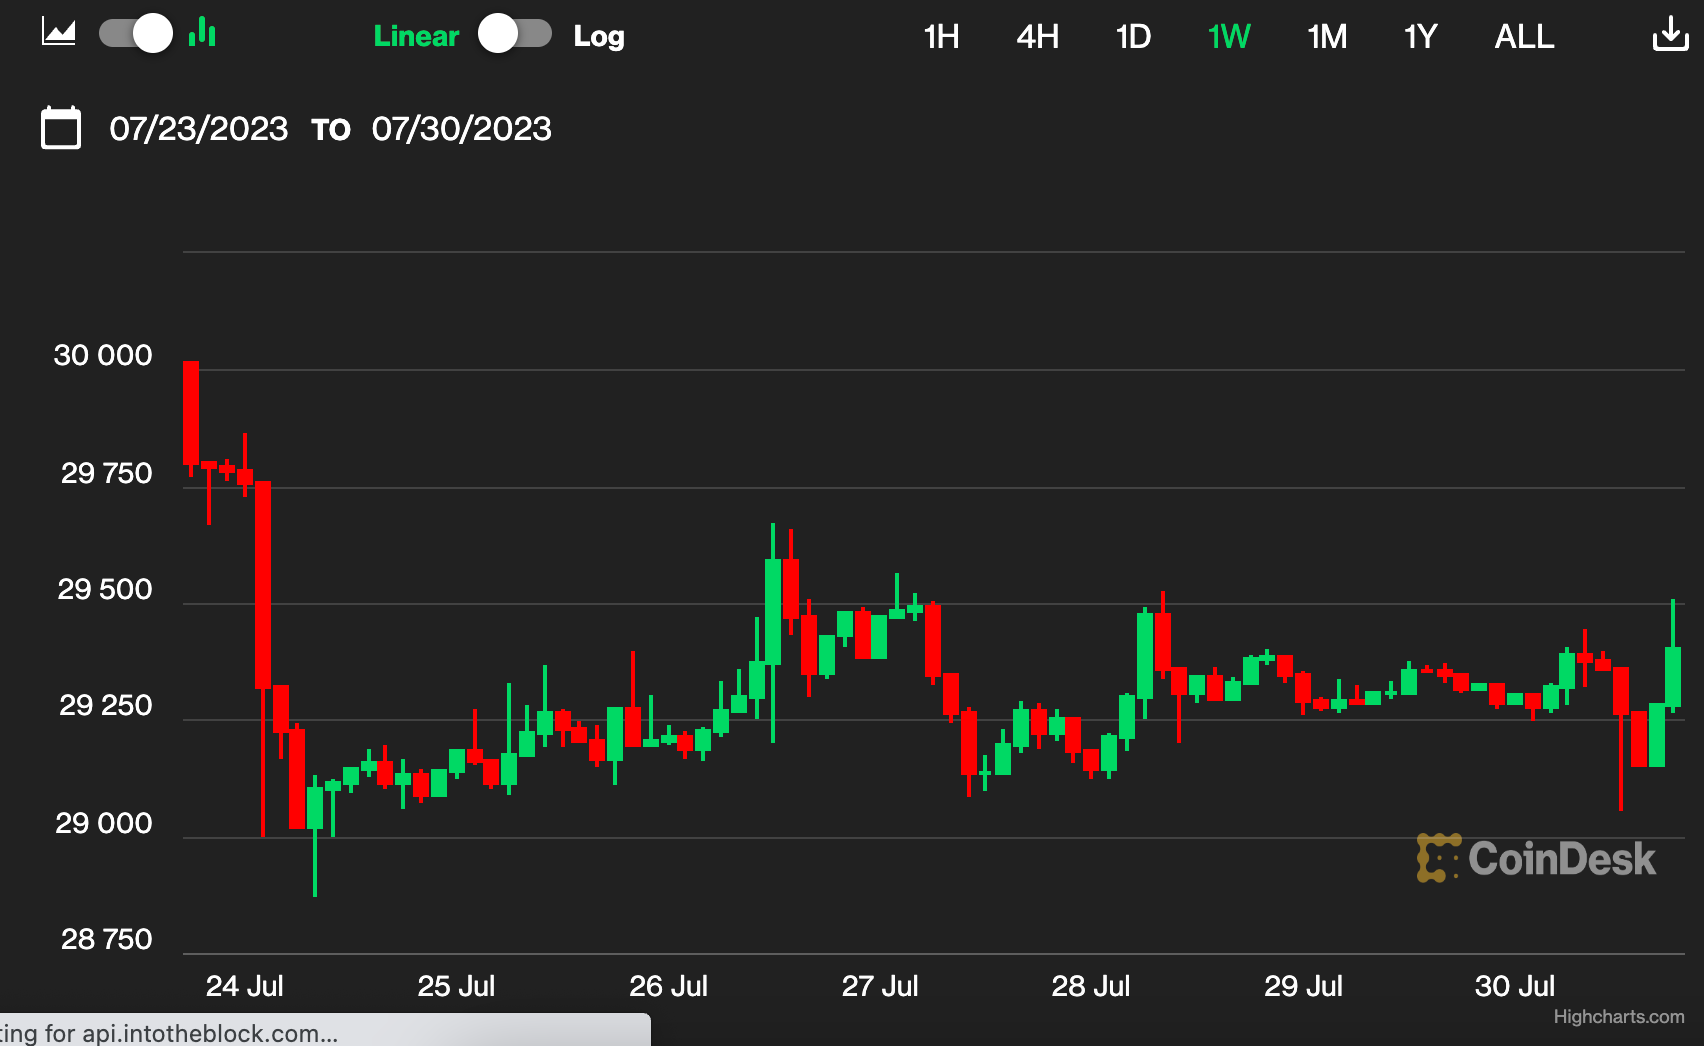Open the Highcharts.com credit link

[x=1618, y=1016]
